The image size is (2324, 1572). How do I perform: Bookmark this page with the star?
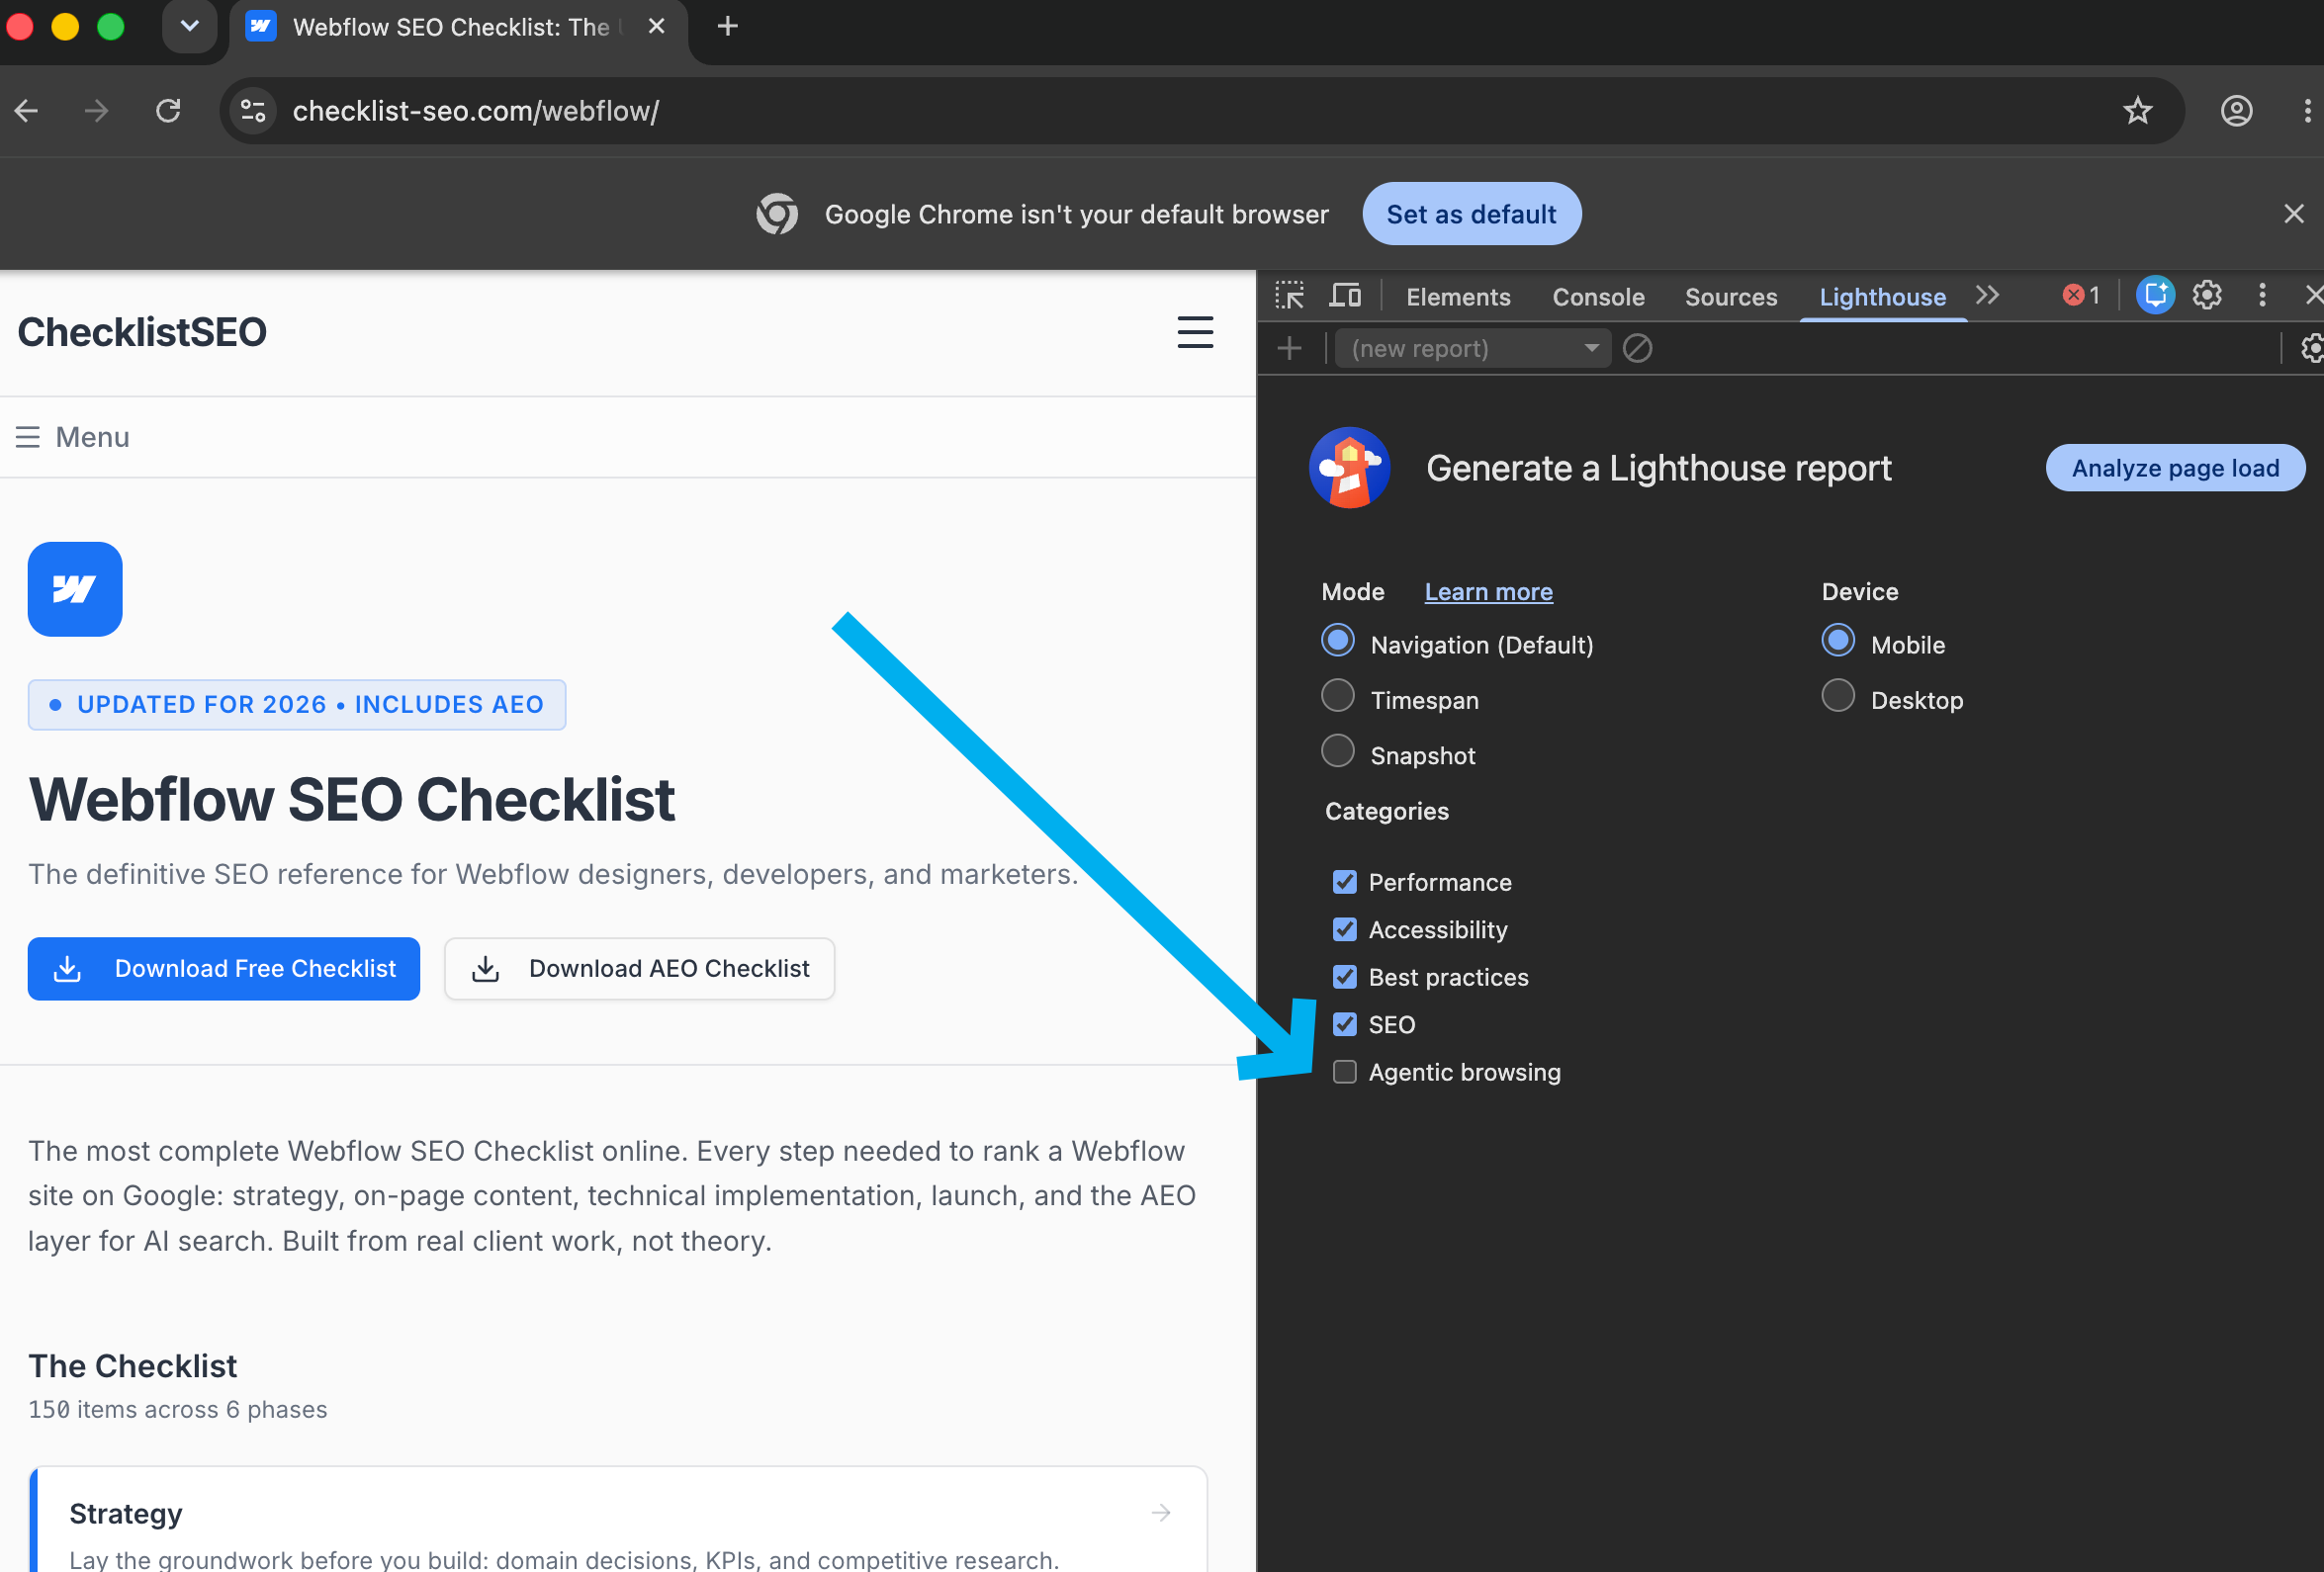[x=2137, y=111]
